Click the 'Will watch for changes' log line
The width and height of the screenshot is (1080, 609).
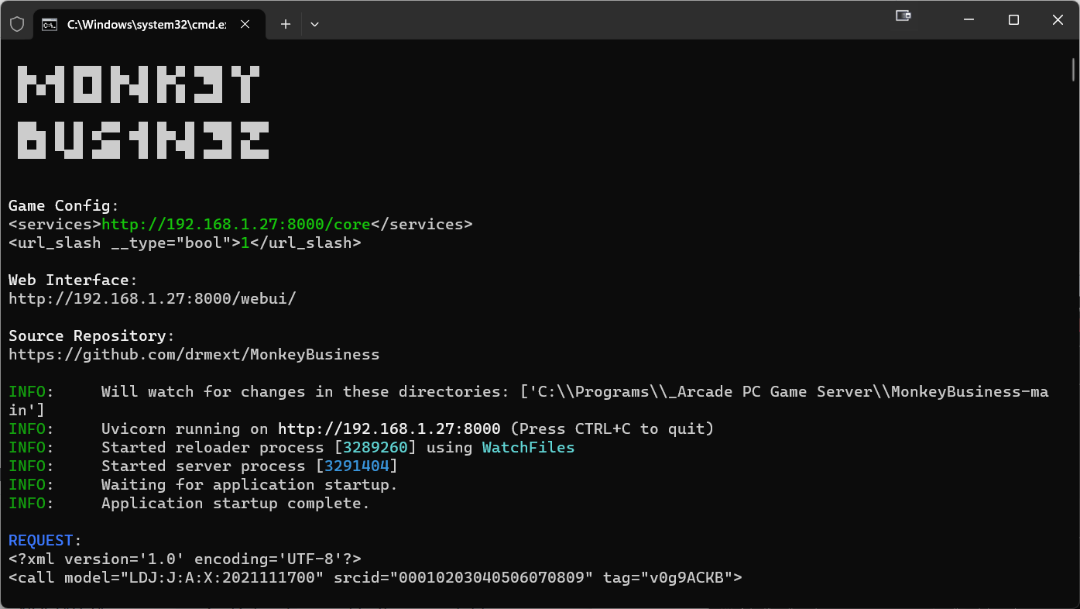pyautogui.click(x=528, y=400)
